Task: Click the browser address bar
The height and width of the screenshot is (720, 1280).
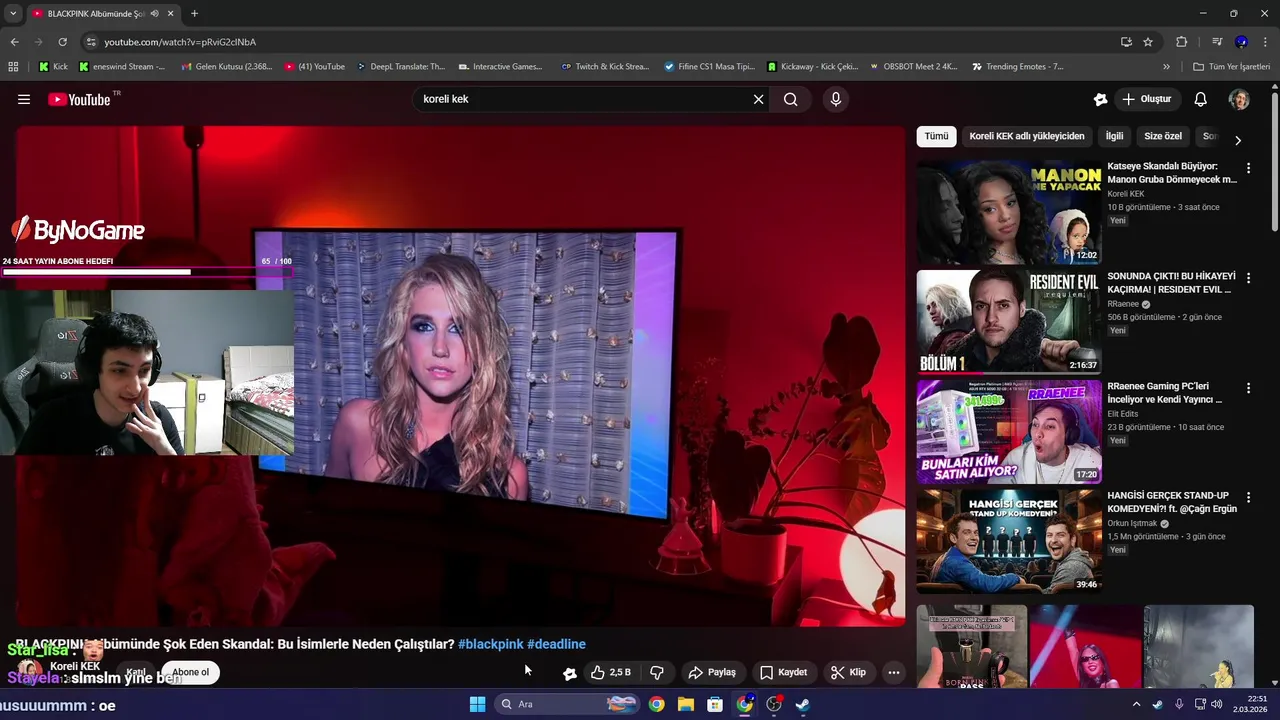Action: coord(600,42)
